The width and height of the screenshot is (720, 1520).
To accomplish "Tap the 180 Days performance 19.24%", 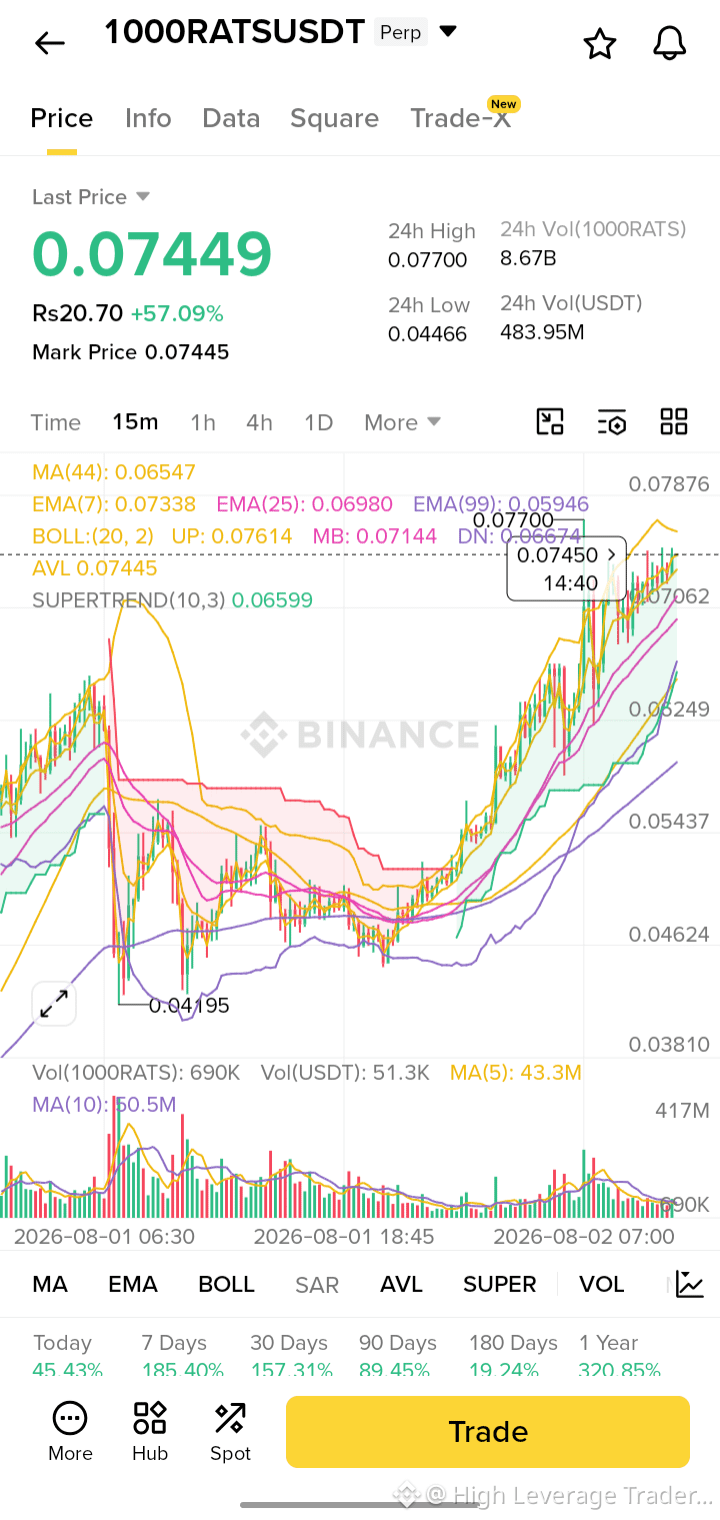I will [504, 1371].
